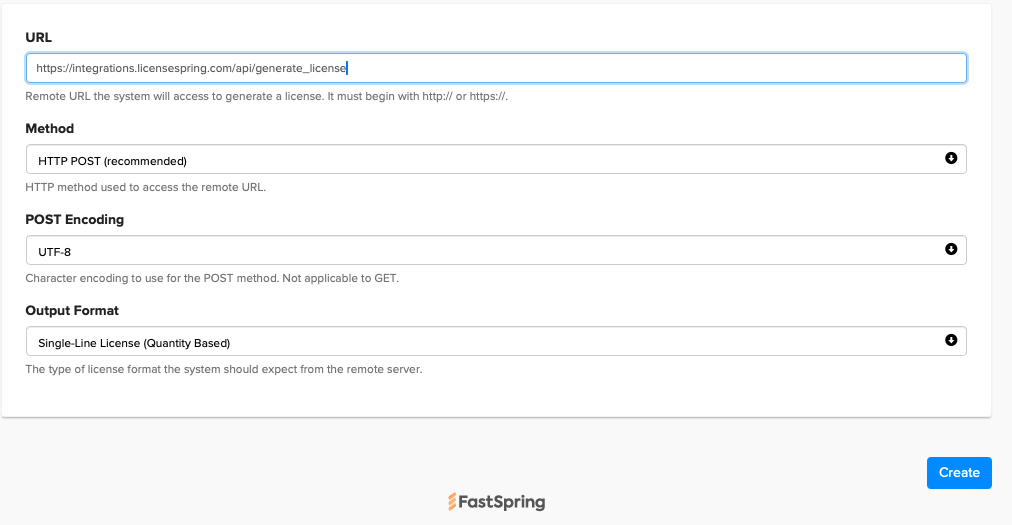1012x525 pixels.
Task: Click the license format description text
Action: (x=223, y=369)
